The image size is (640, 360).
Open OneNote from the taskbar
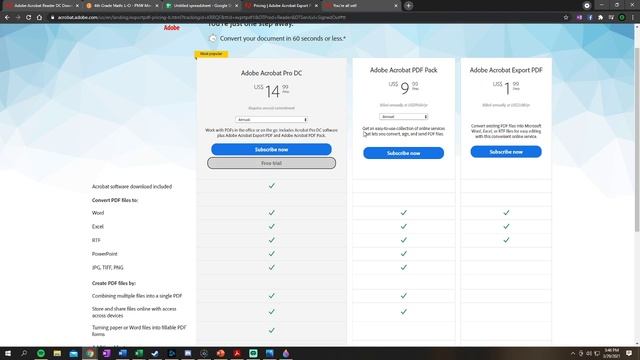[x=106, y=353]
